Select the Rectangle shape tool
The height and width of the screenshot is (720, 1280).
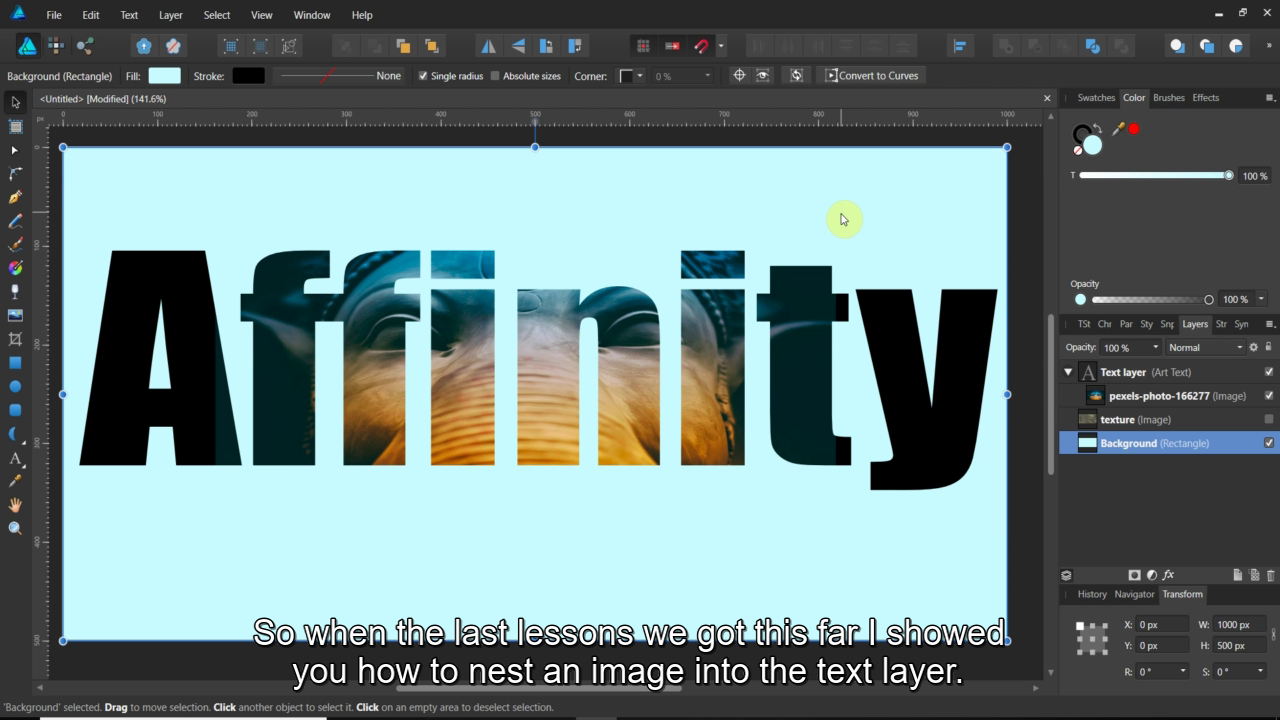pyautogui.click(x=15, y=363)
